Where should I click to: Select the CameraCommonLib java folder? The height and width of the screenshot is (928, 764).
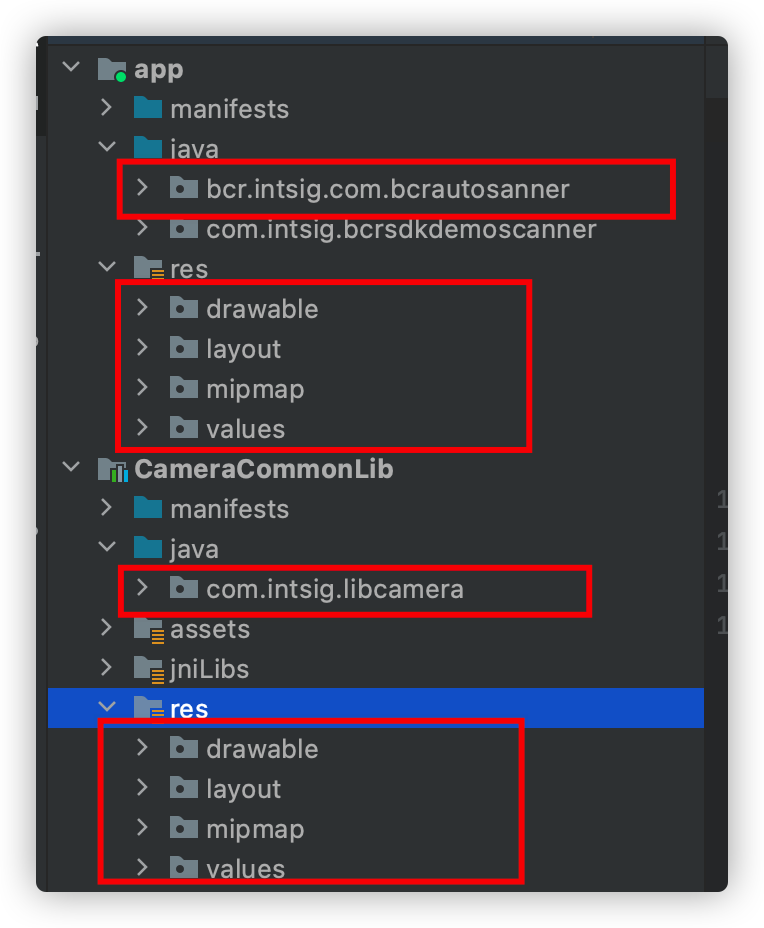coord(195,550)
